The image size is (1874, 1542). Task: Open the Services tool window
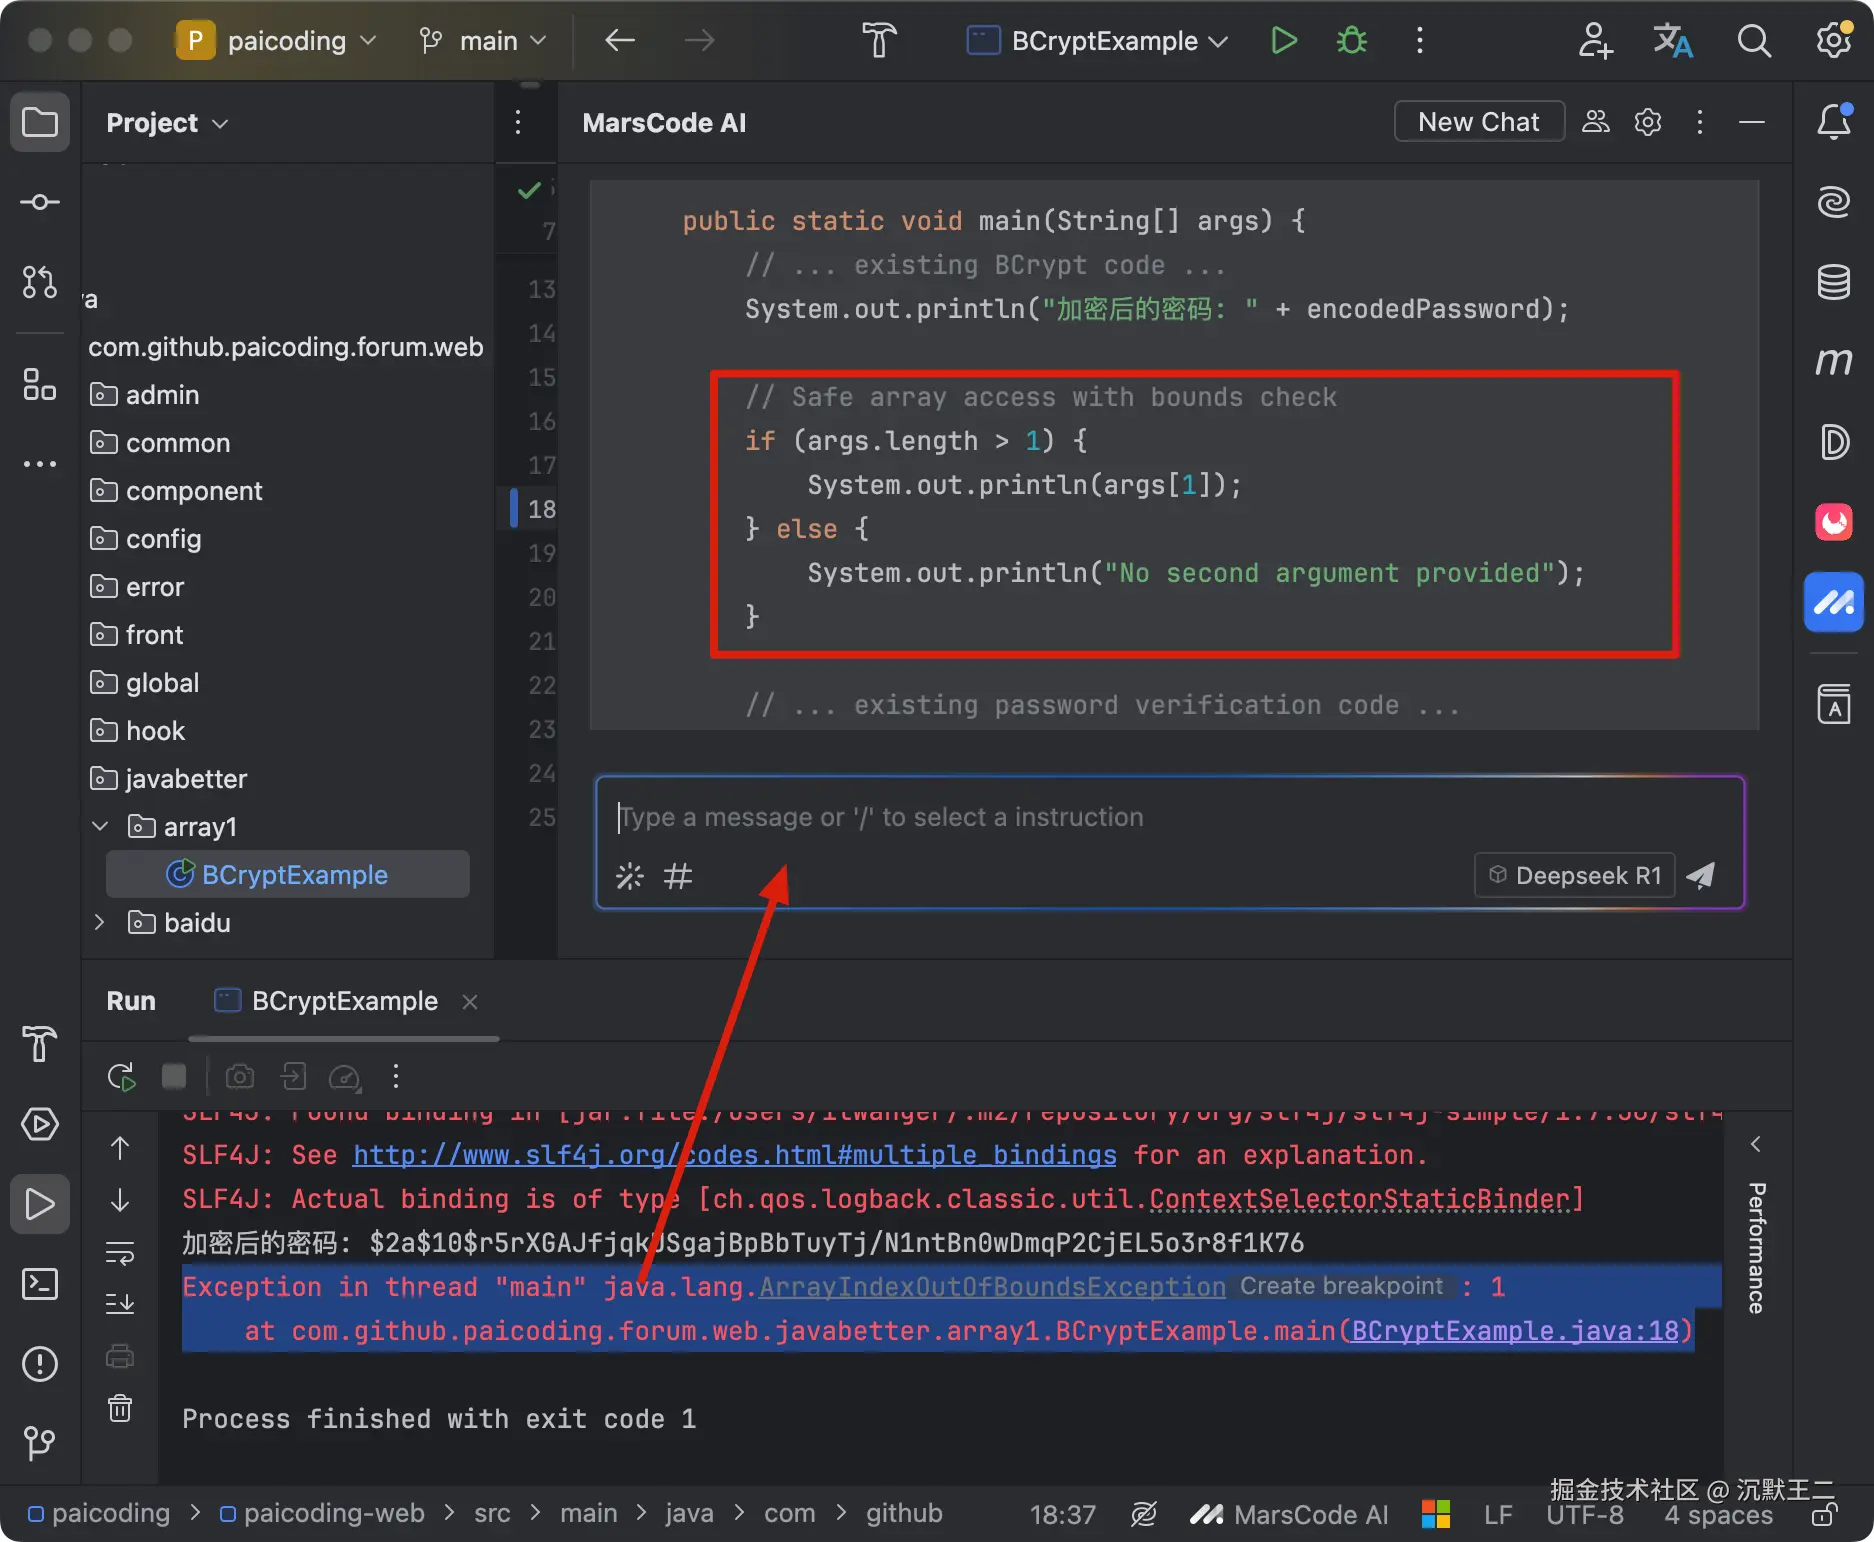point(40,1124)
